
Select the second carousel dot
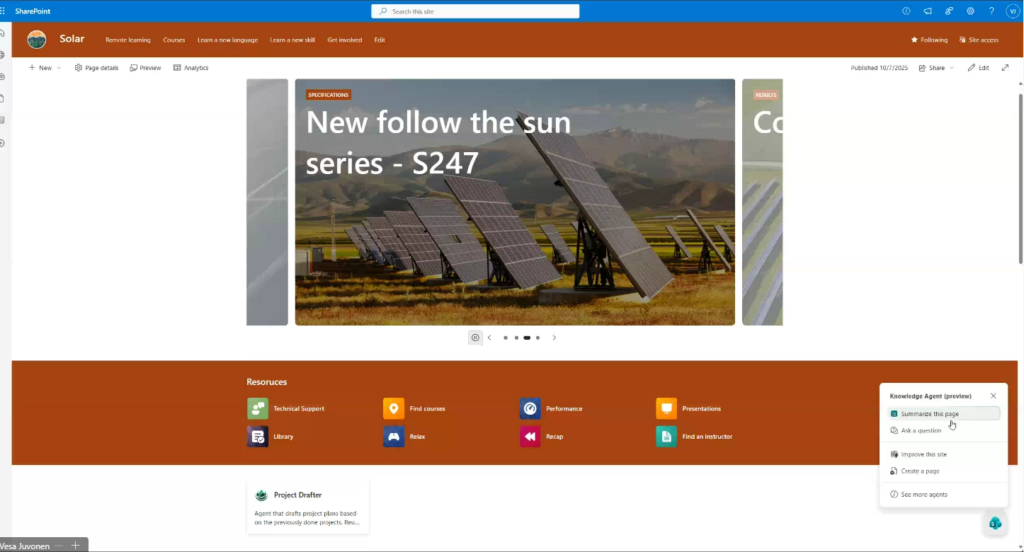[516, 338]
